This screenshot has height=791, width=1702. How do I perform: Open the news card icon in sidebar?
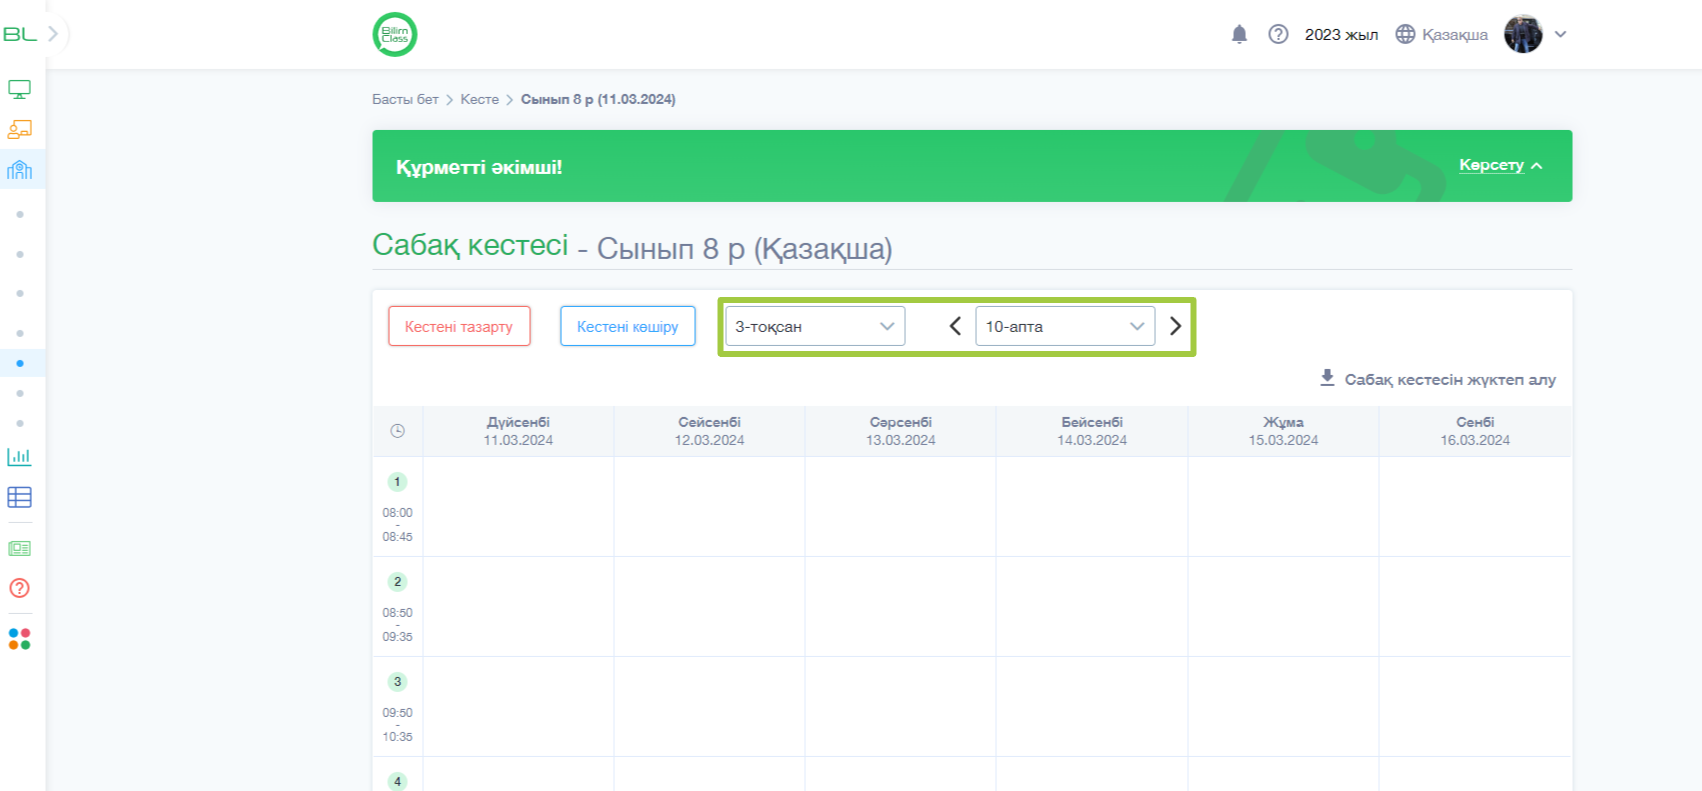point(19,548)
